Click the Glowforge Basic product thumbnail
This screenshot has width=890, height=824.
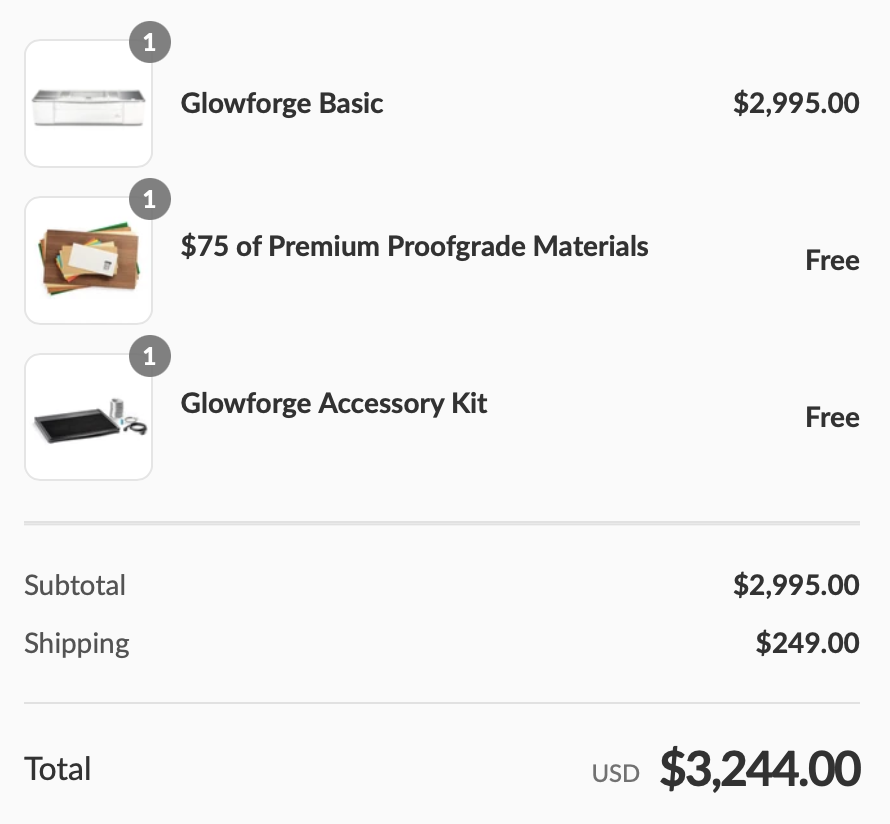coord(88,104)
